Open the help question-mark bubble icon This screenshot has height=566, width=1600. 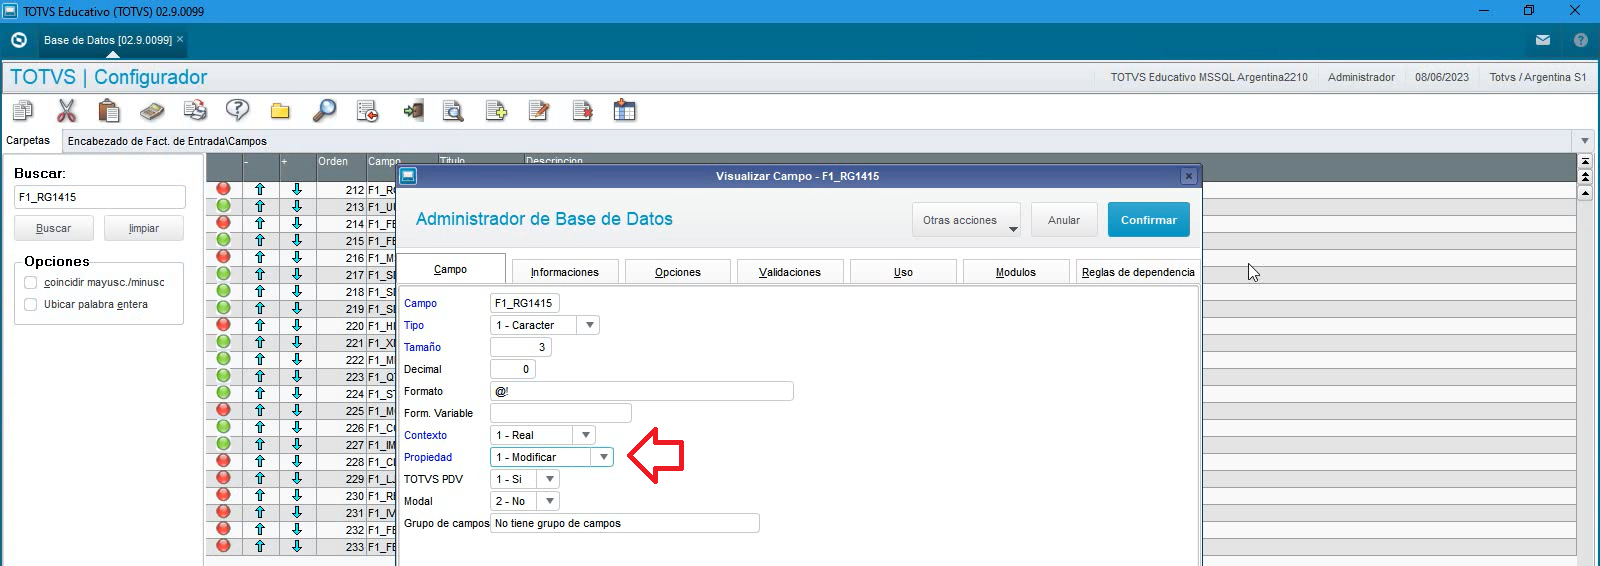tap(237, 111)
